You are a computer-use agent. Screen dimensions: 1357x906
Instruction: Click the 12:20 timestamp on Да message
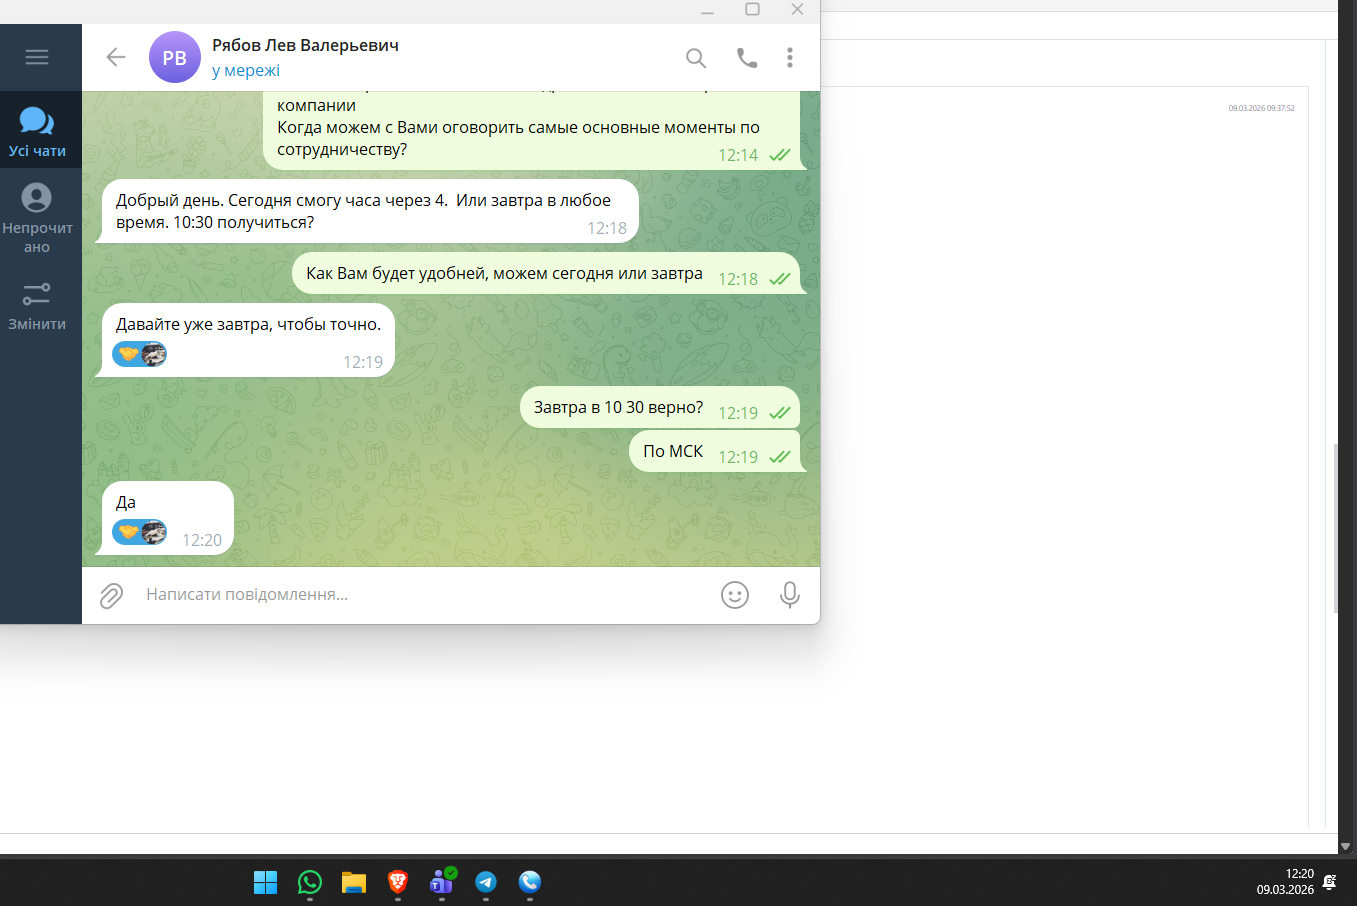(202, 540)
